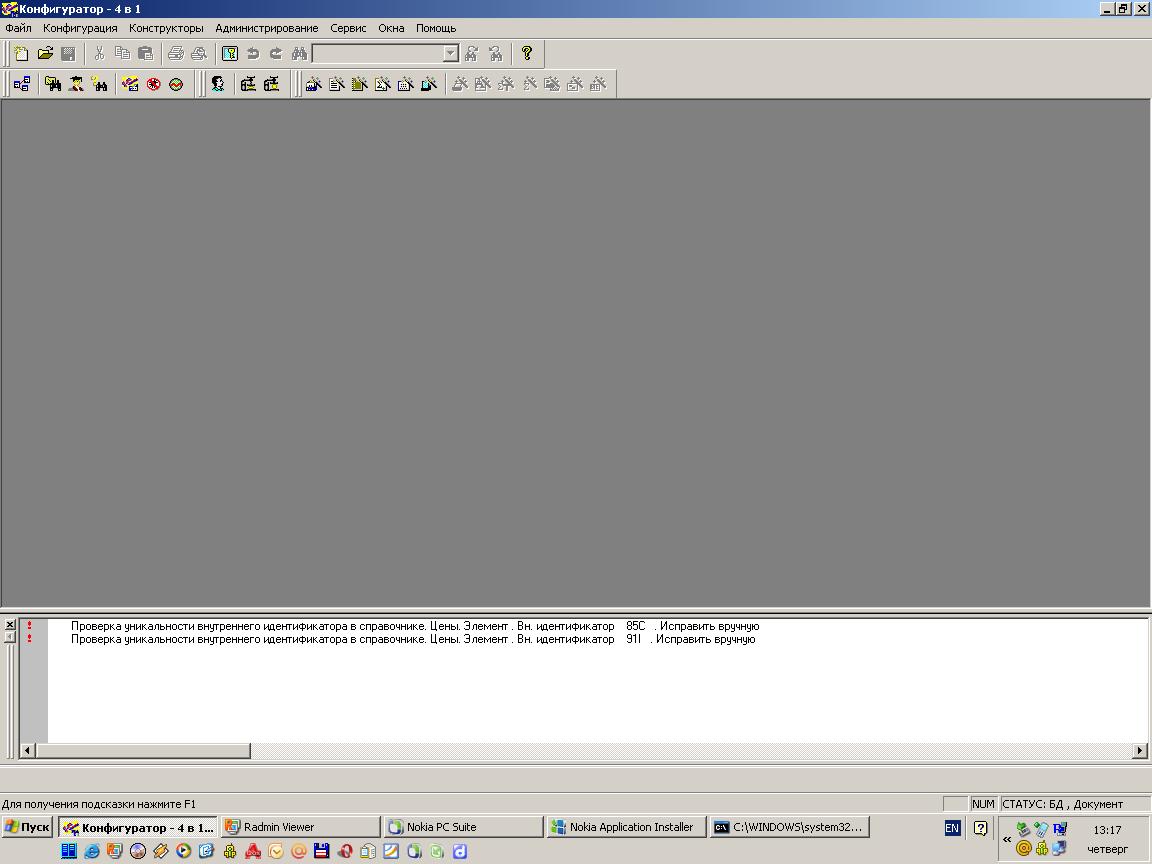Click the red debug circle icon

tap(154, 85)
